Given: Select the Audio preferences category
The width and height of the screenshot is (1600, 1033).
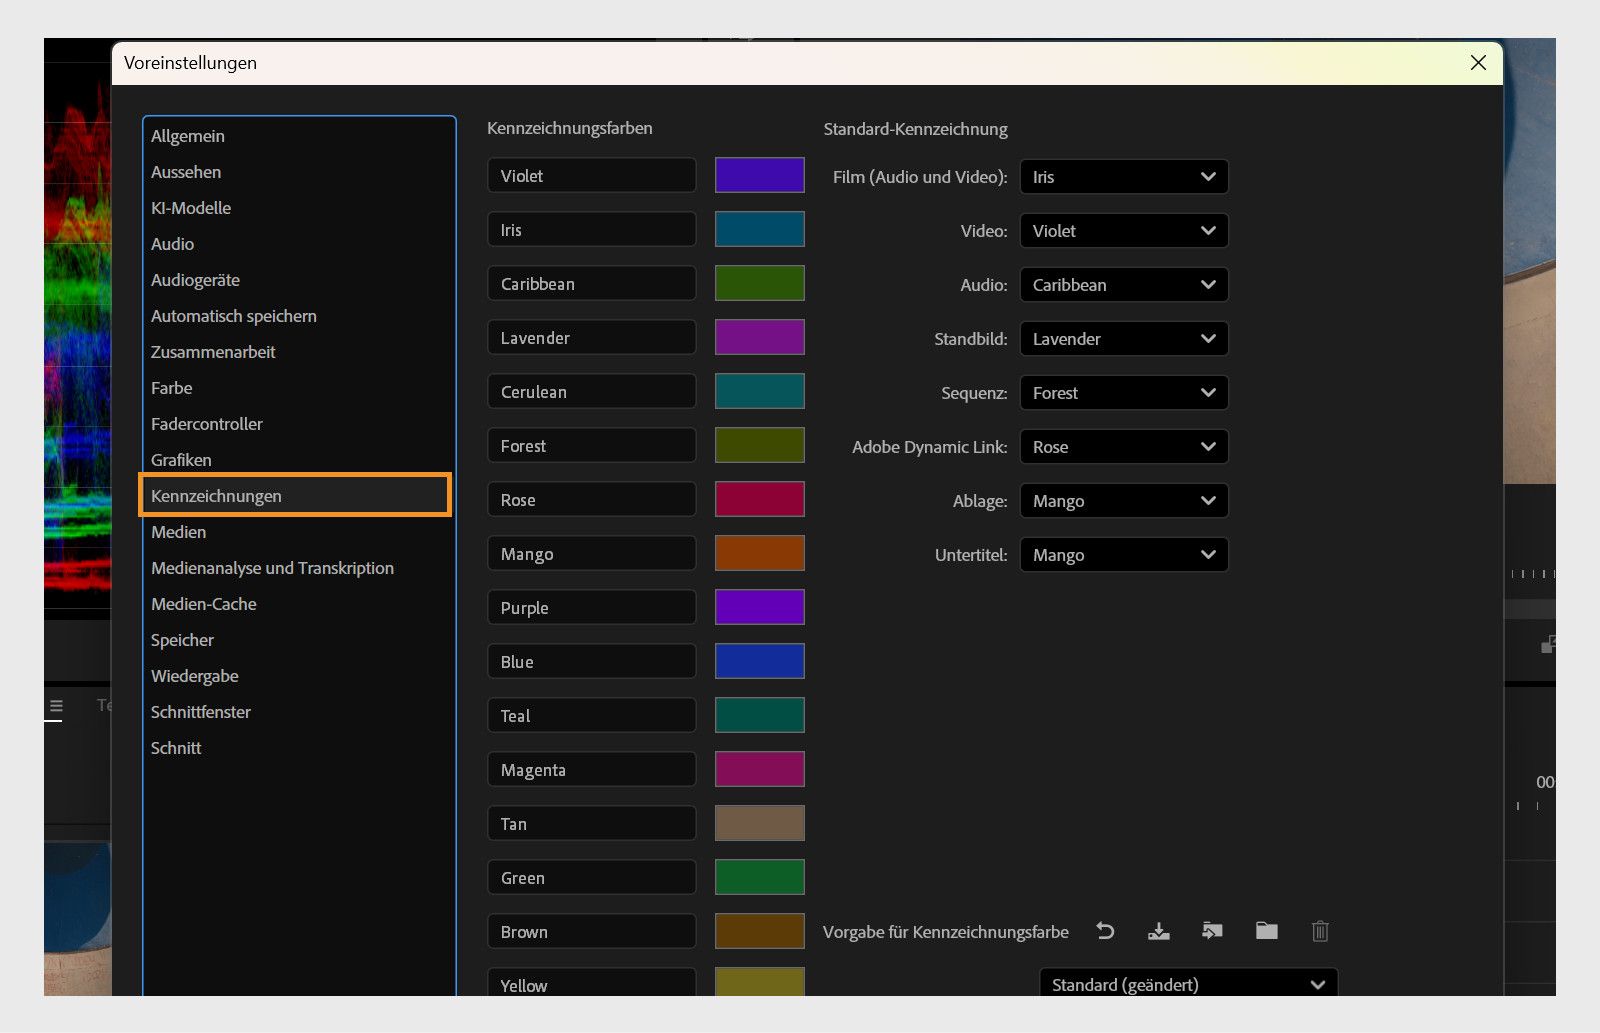Looking at the screenshot, I should pos(298,244).
